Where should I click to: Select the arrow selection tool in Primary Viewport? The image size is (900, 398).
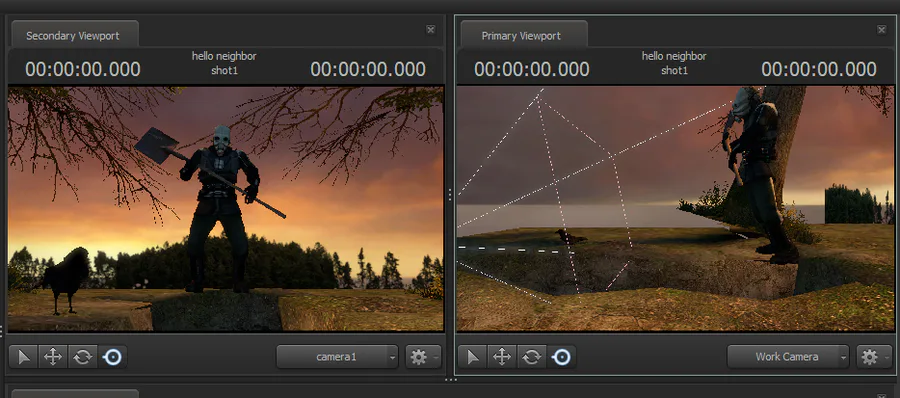tap(472, 357)
